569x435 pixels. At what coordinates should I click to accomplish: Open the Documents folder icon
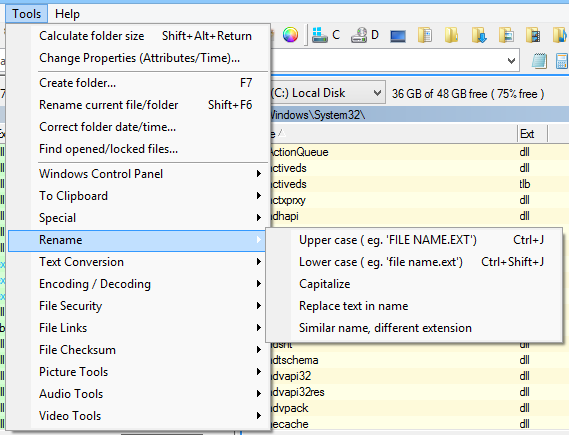point(425,35)
